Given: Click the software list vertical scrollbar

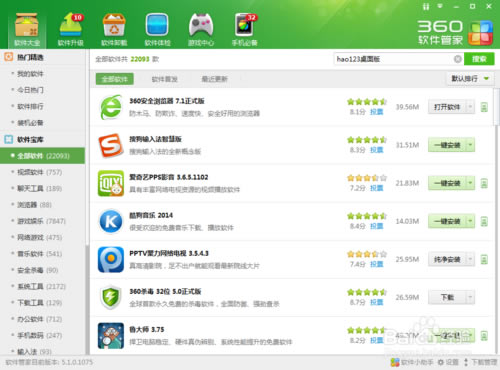Looking at the screenshot, I should (x=496, y=107).
